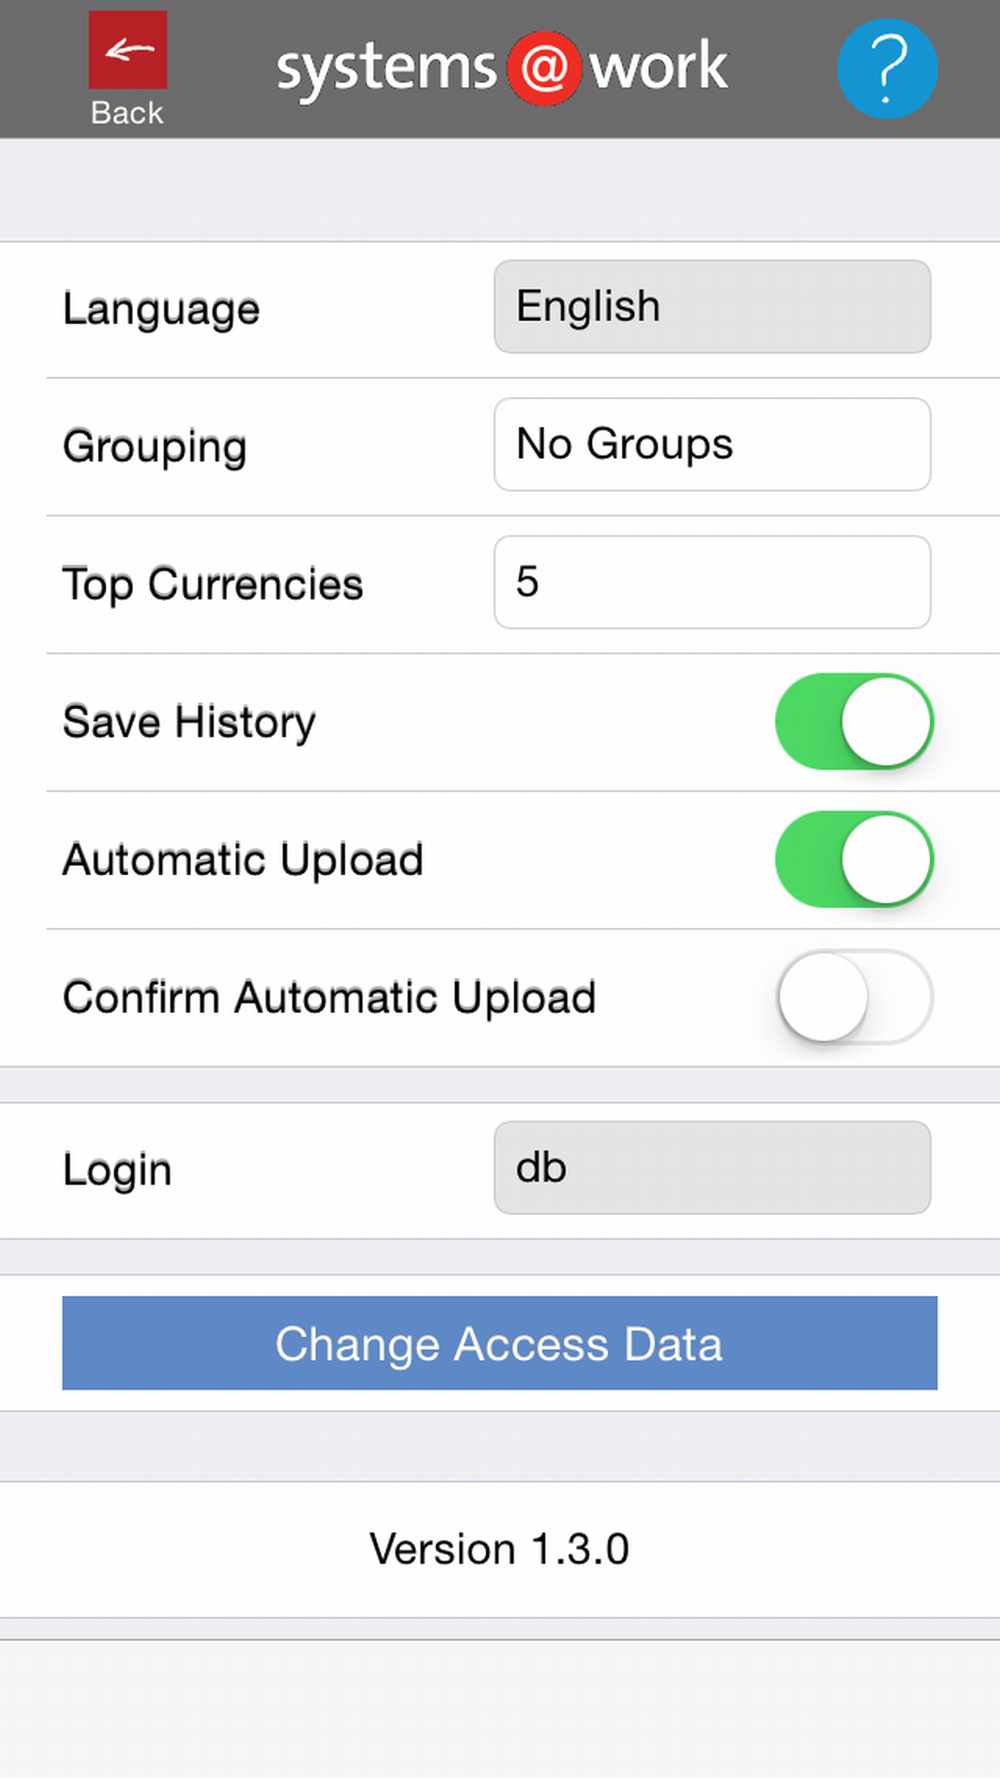This screenshot has width=1000, height=1778.
Task: Tap the red Back arrow icon
Action: point(127,50)
